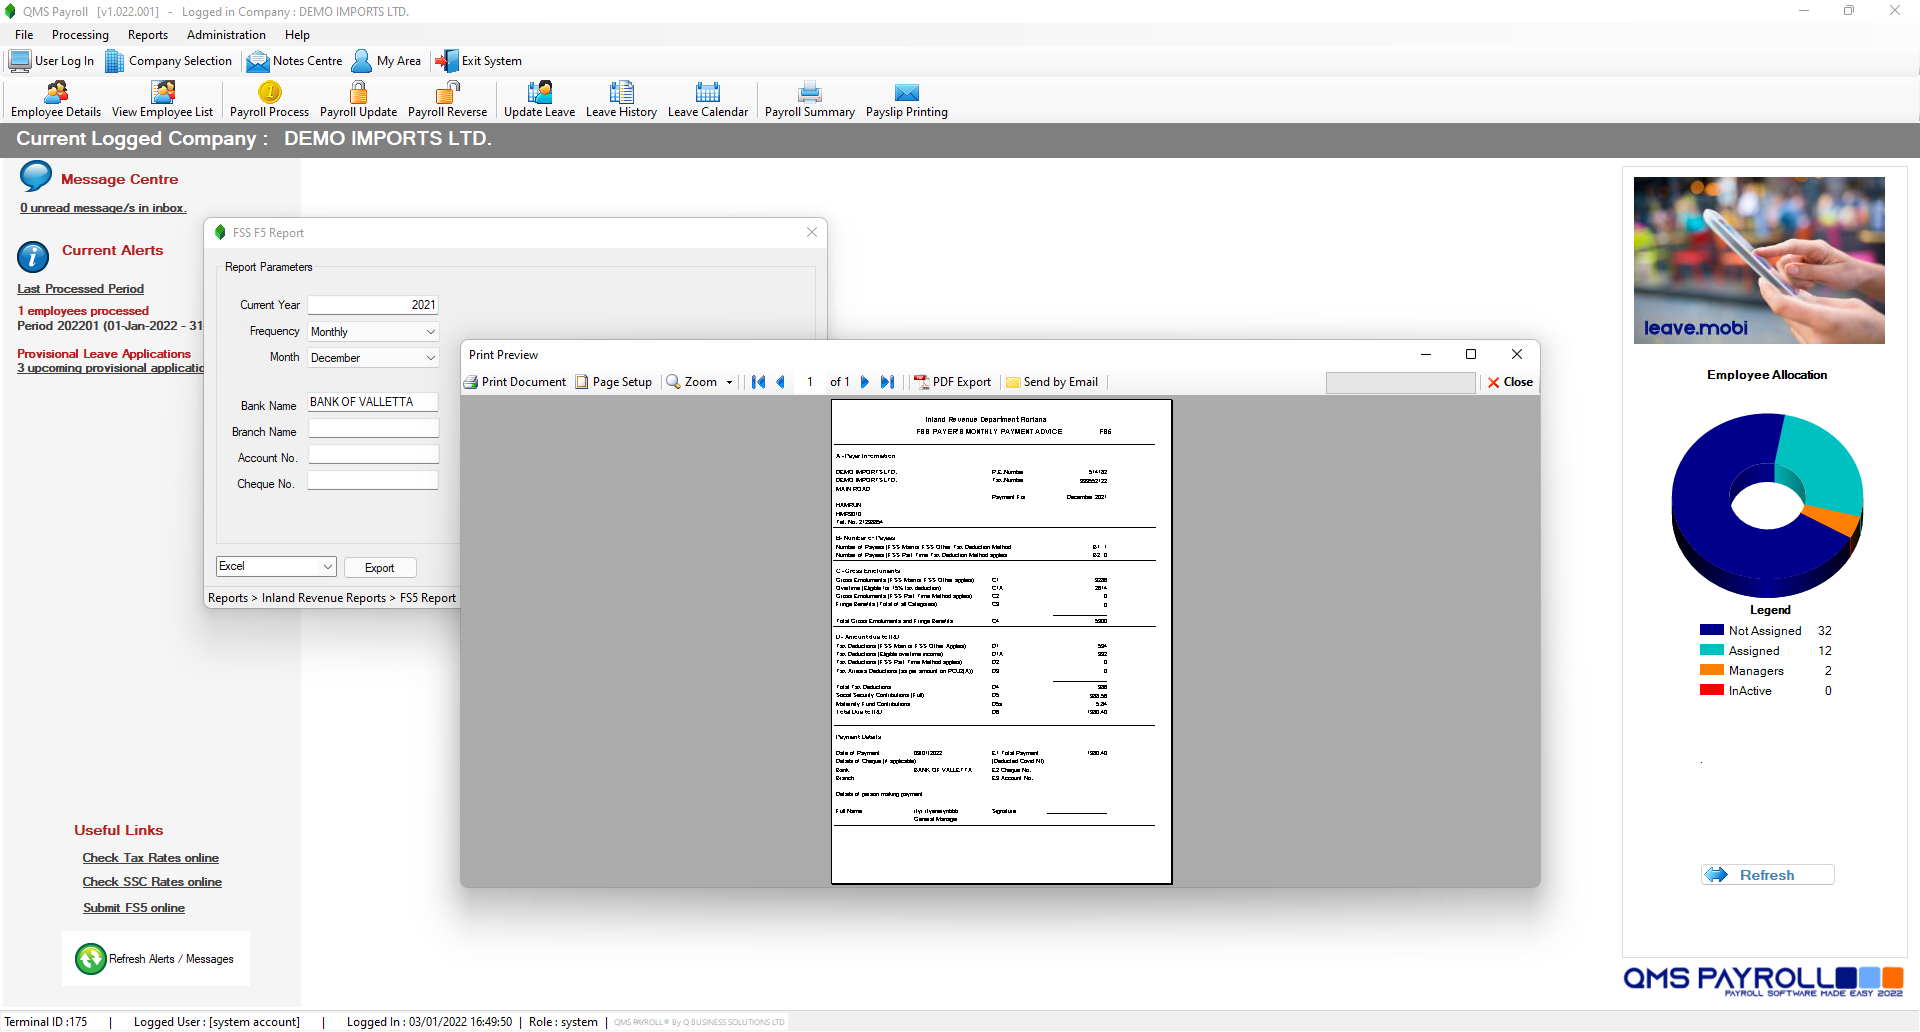
Task: Open Company Selection toolbar item
Action: [x=168, y=61]
